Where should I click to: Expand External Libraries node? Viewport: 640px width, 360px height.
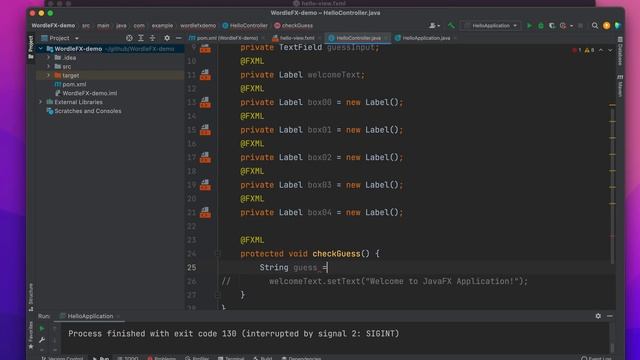40,102
